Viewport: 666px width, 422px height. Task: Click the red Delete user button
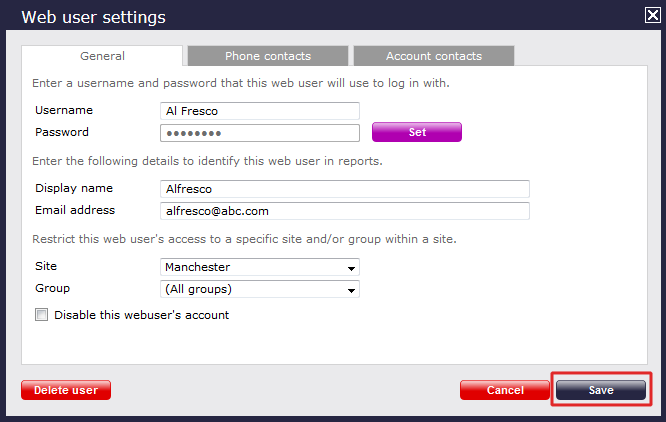point(66,390)
